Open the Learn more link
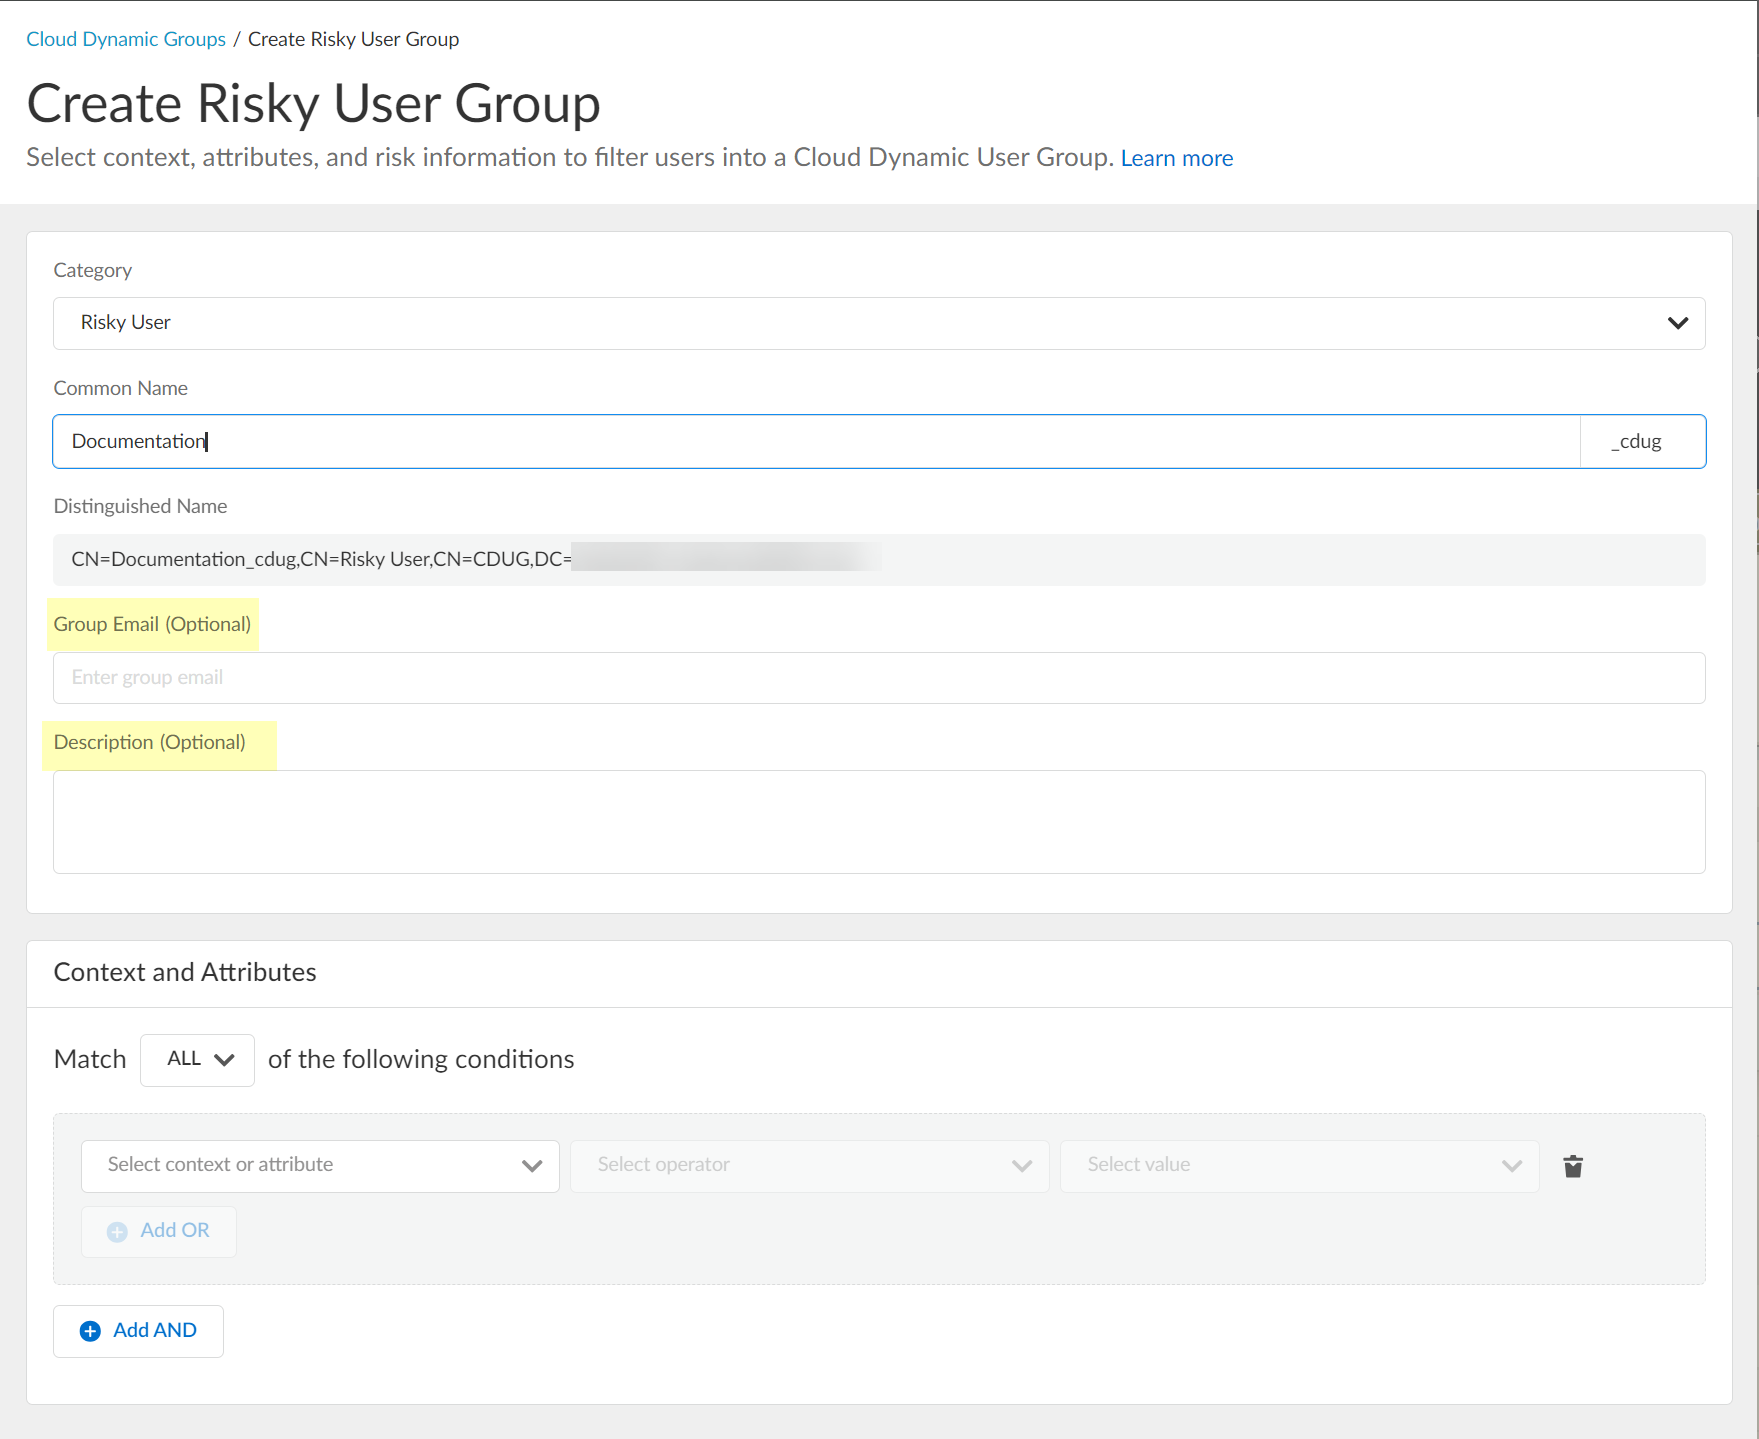The height and width of the screenshot is (1439, 1759). pos(1176,158)
